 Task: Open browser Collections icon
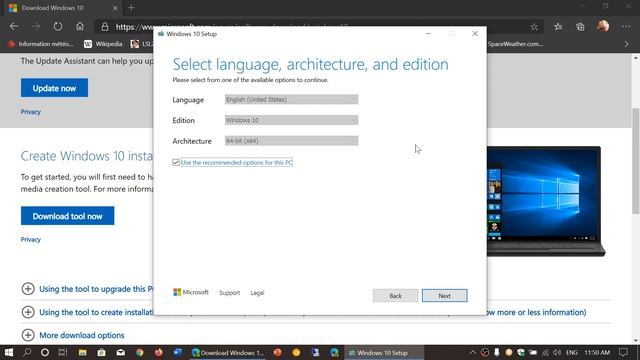coord(580,27)
